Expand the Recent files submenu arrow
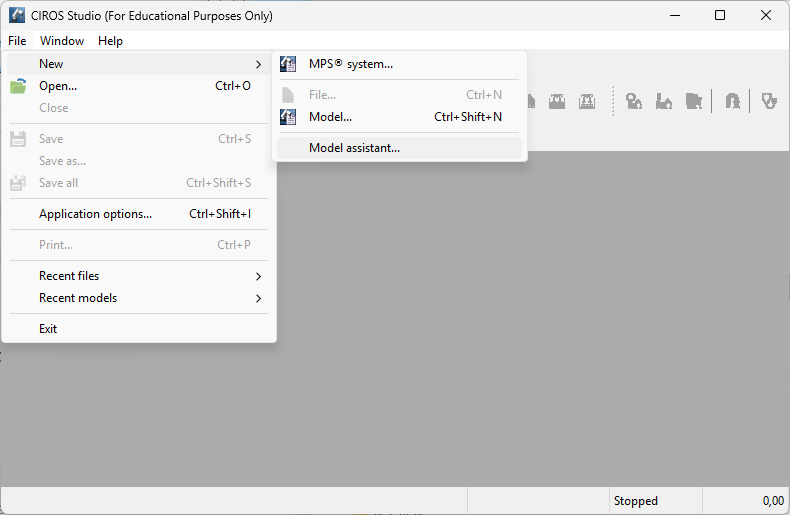This screenshot has width=790, height=515. 258,276
